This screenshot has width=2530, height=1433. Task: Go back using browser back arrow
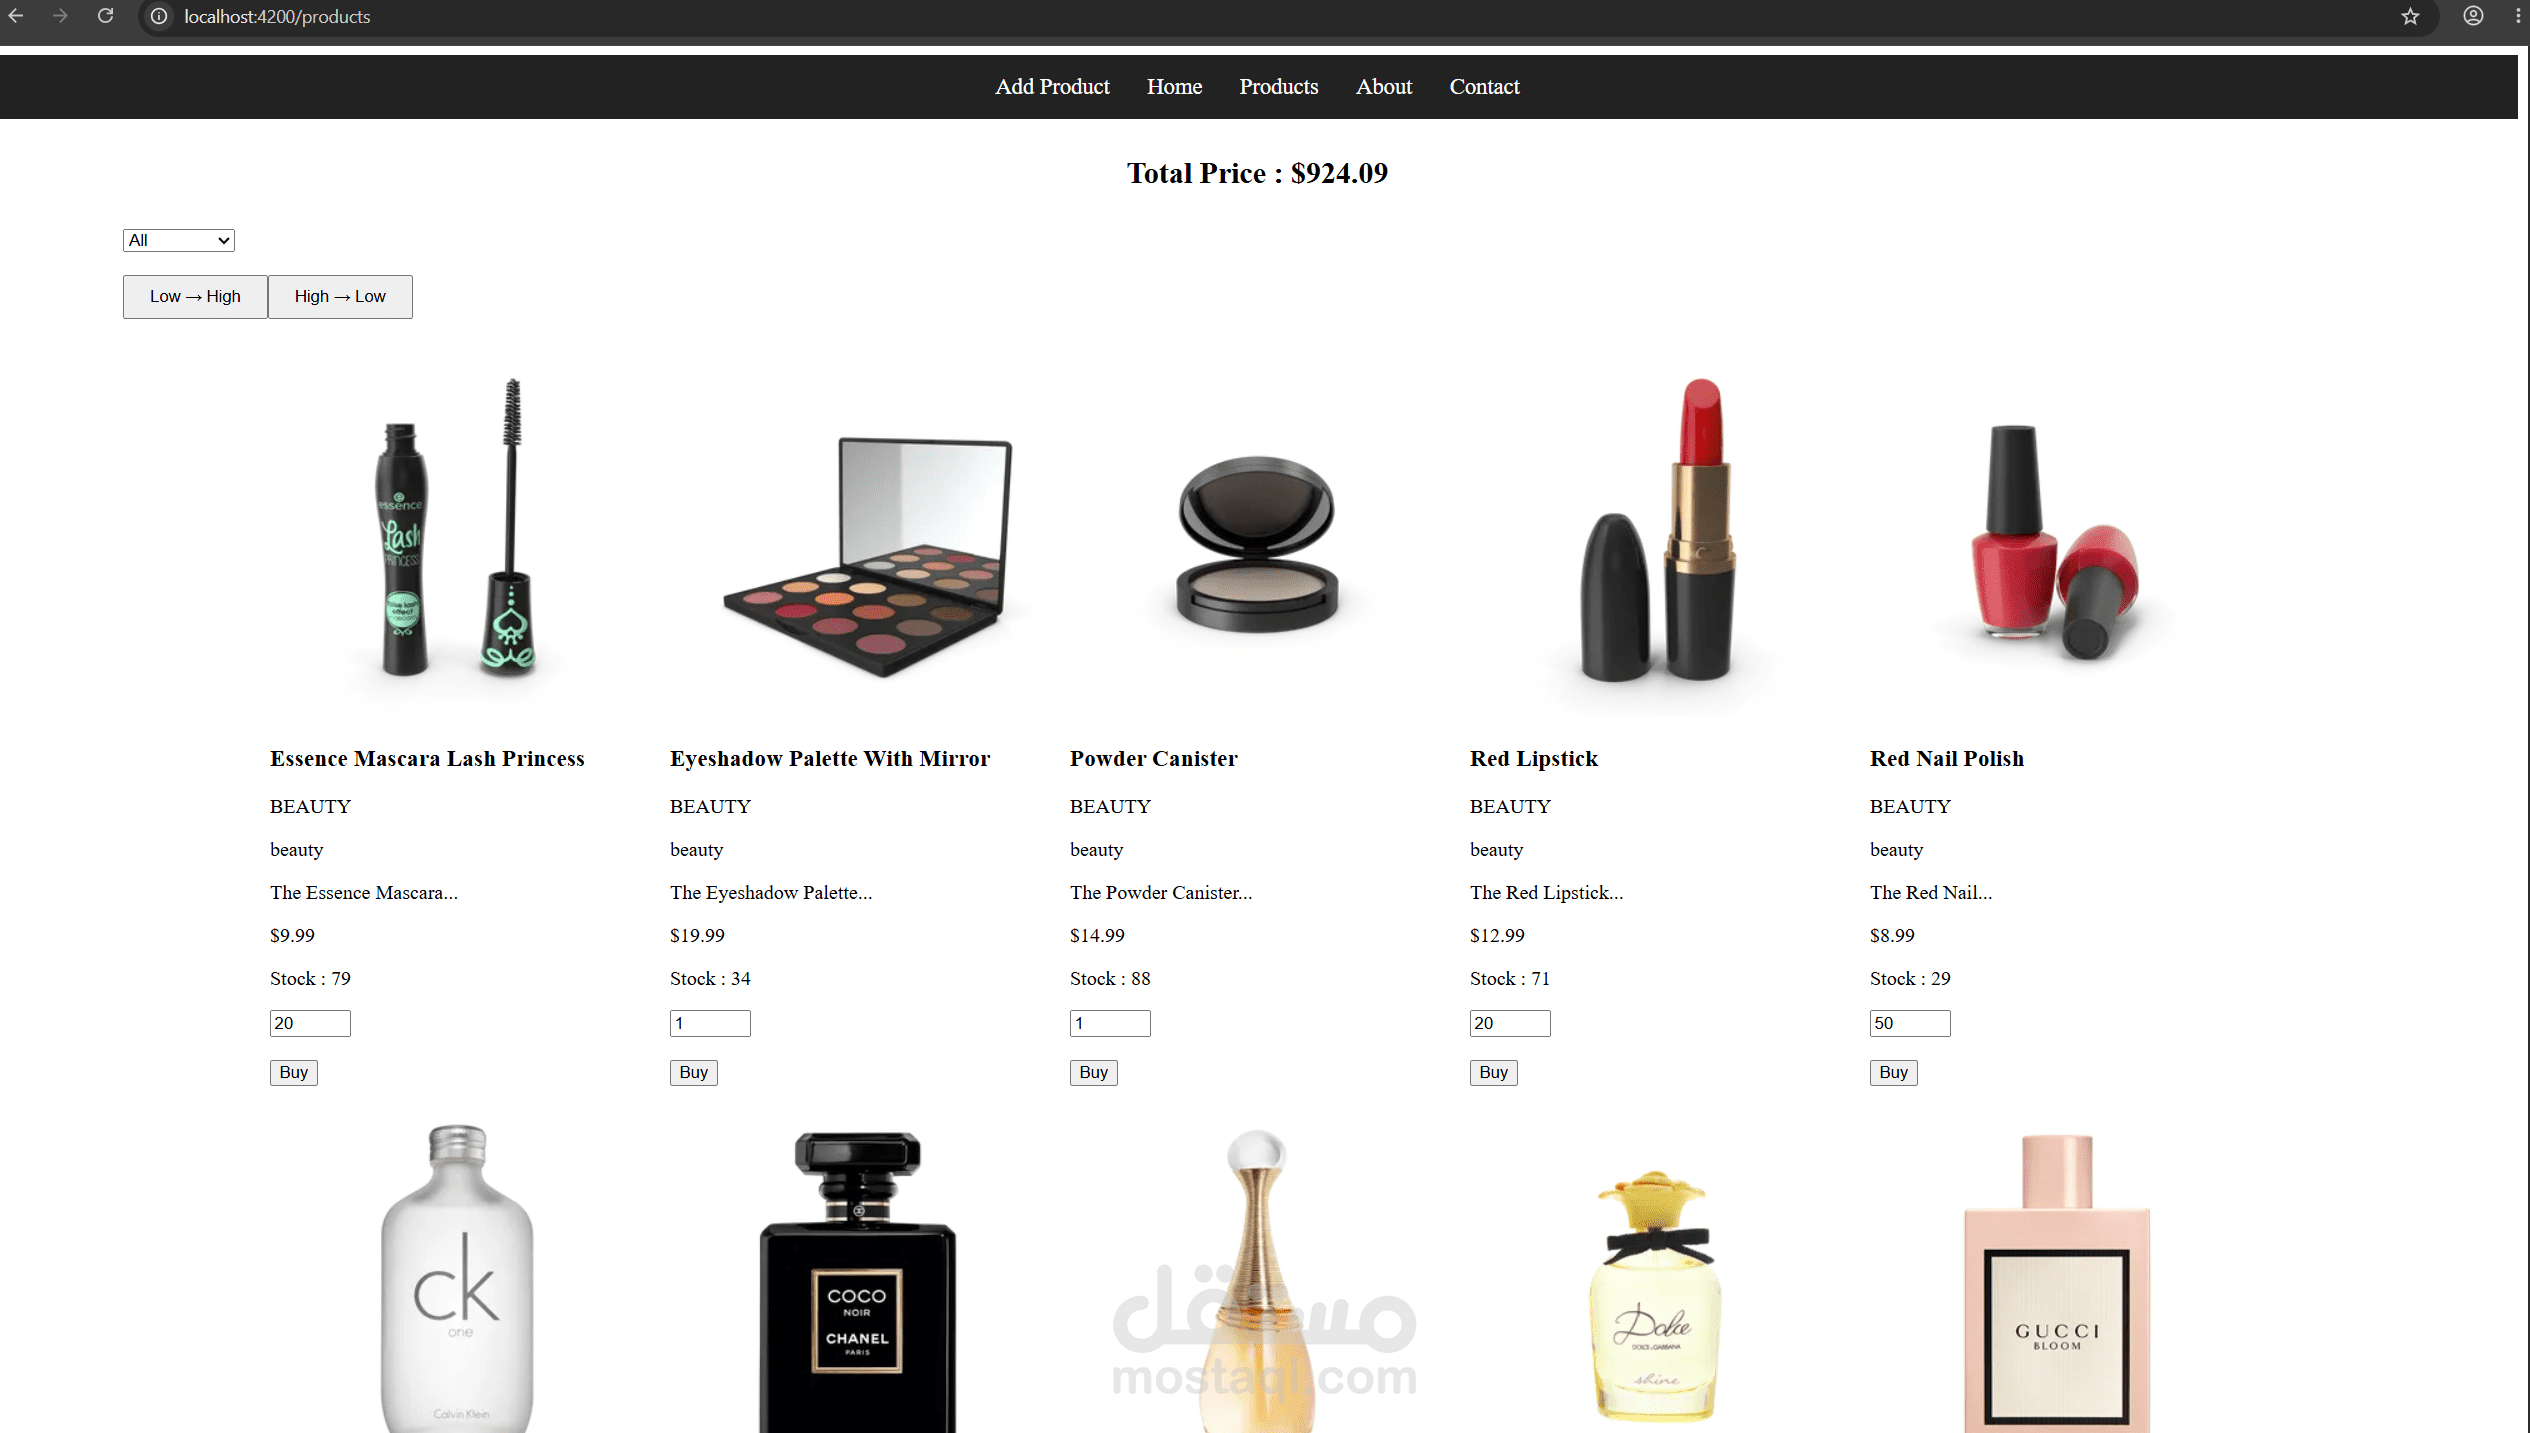(x=16, y=16)
